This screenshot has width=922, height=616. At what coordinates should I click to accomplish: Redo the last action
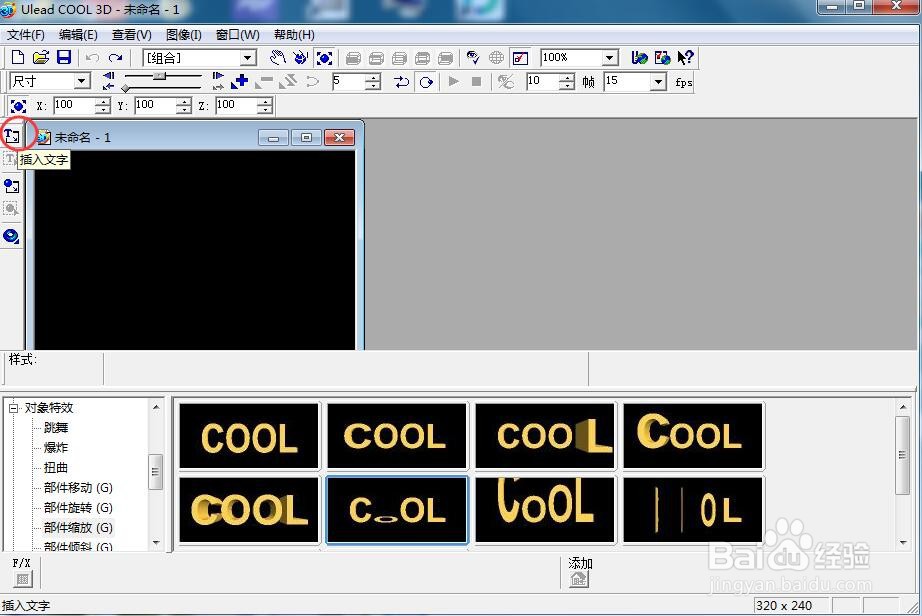coord(115,58)
